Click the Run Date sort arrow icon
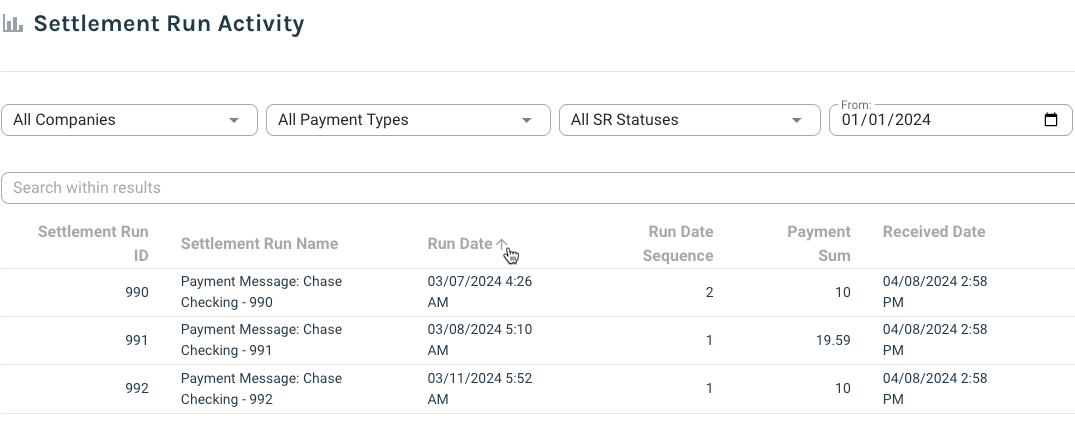The height and width of the screenshot is (423, 1075). tap(502, 244)
